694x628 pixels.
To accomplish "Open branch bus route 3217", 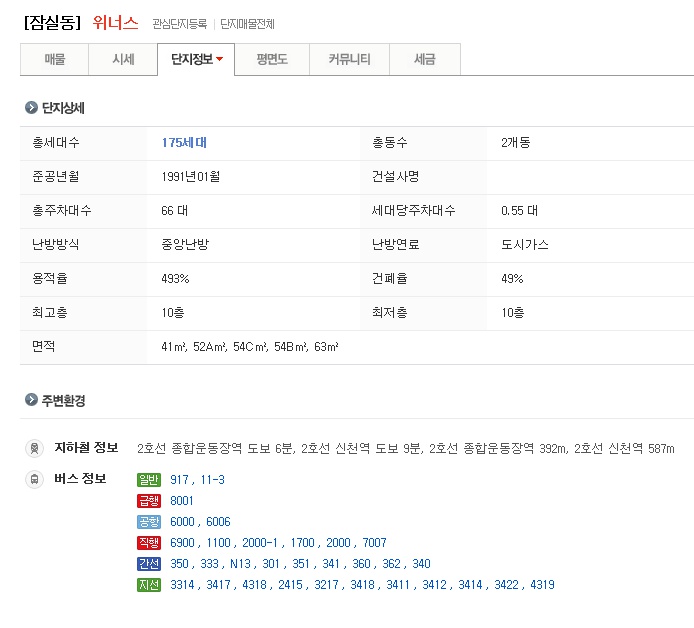I will 326,585.
